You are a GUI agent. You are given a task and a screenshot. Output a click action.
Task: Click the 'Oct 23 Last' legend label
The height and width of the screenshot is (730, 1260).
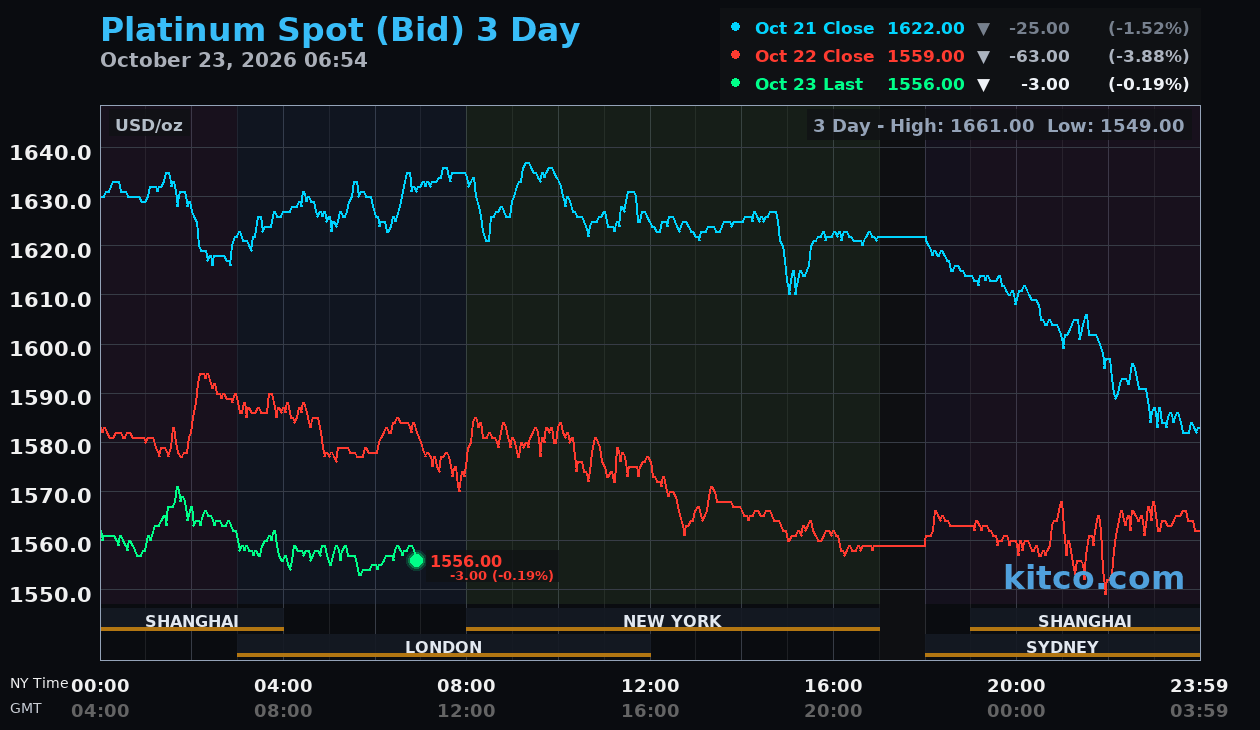click(809, 84)
